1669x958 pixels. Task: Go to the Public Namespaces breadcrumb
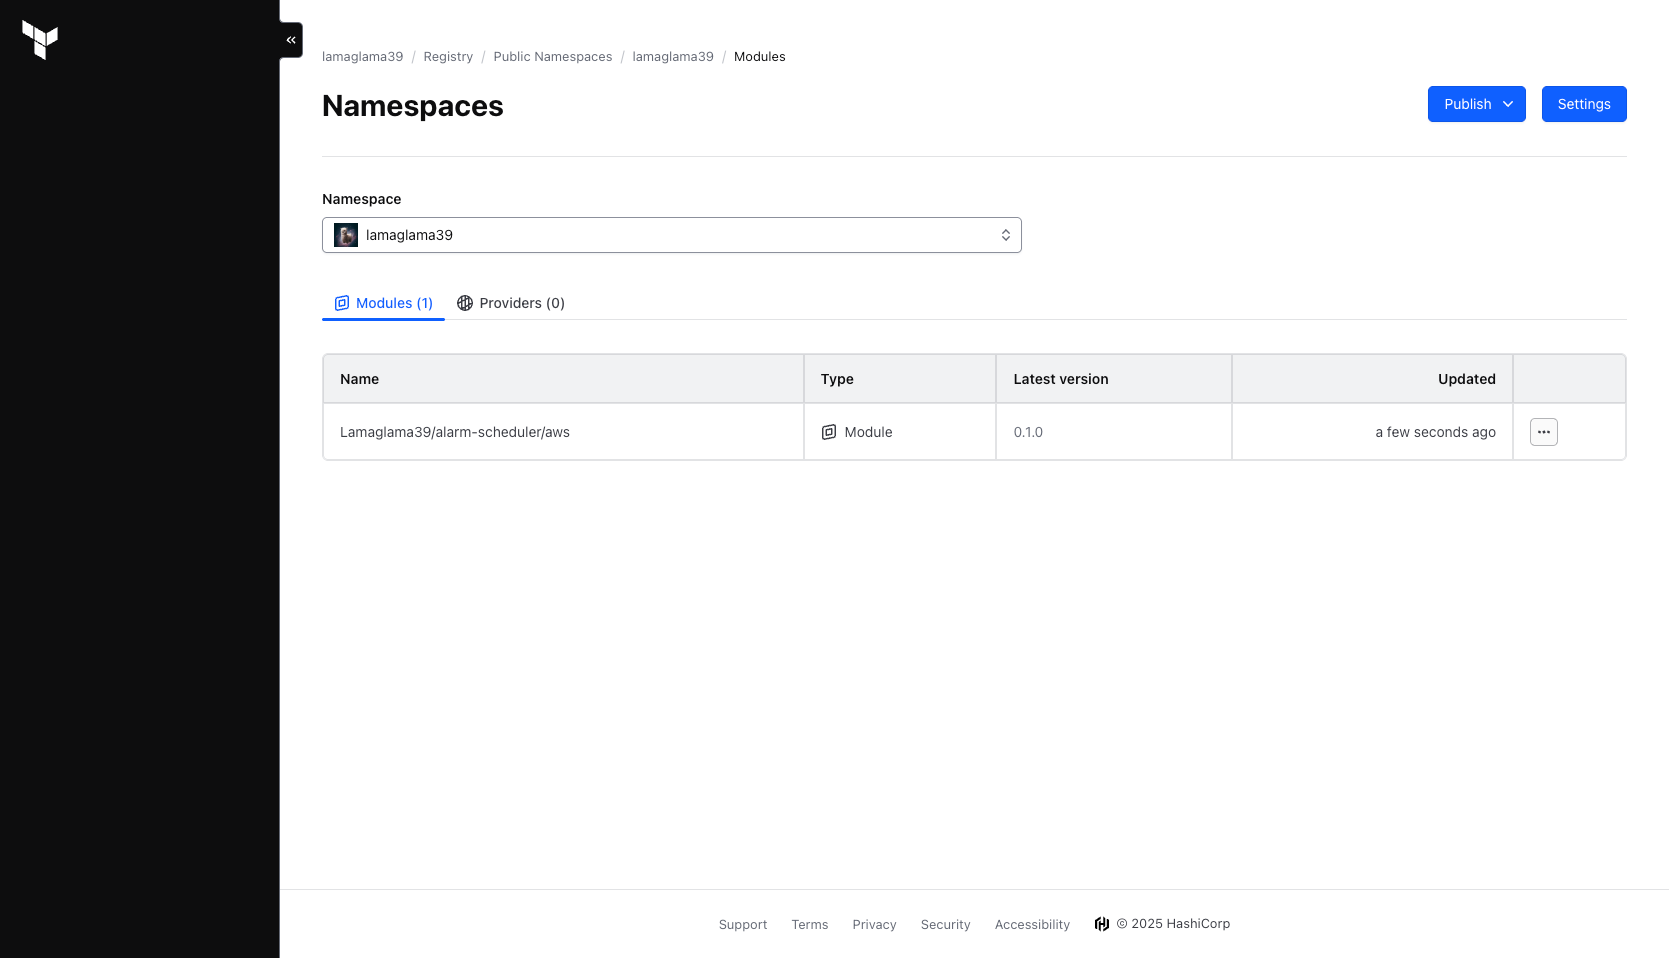tap(553, 57)
